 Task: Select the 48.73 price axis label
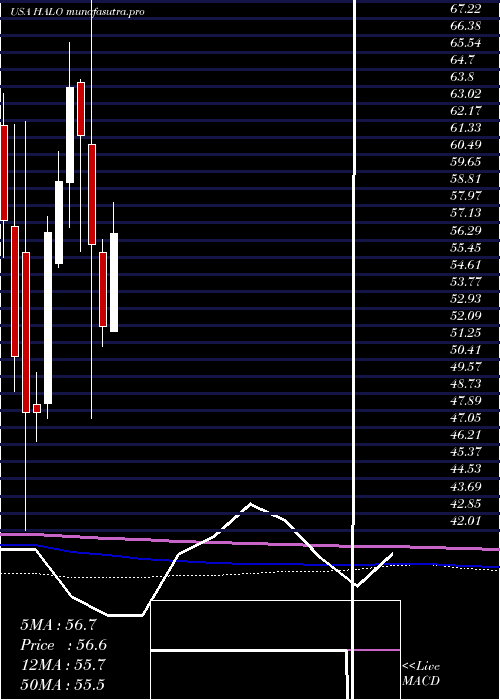point(465,383)
